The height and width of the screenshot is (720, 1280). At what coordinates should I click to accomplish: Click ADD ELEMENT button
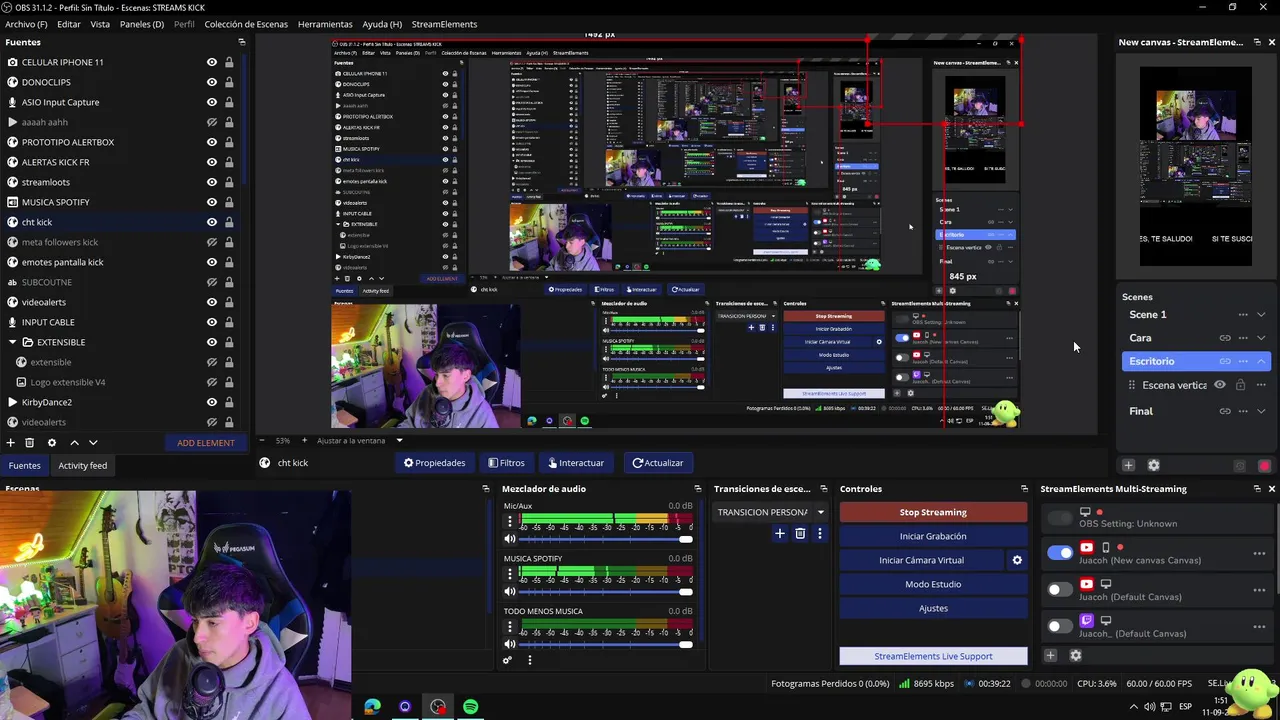(x=206, y=443)
